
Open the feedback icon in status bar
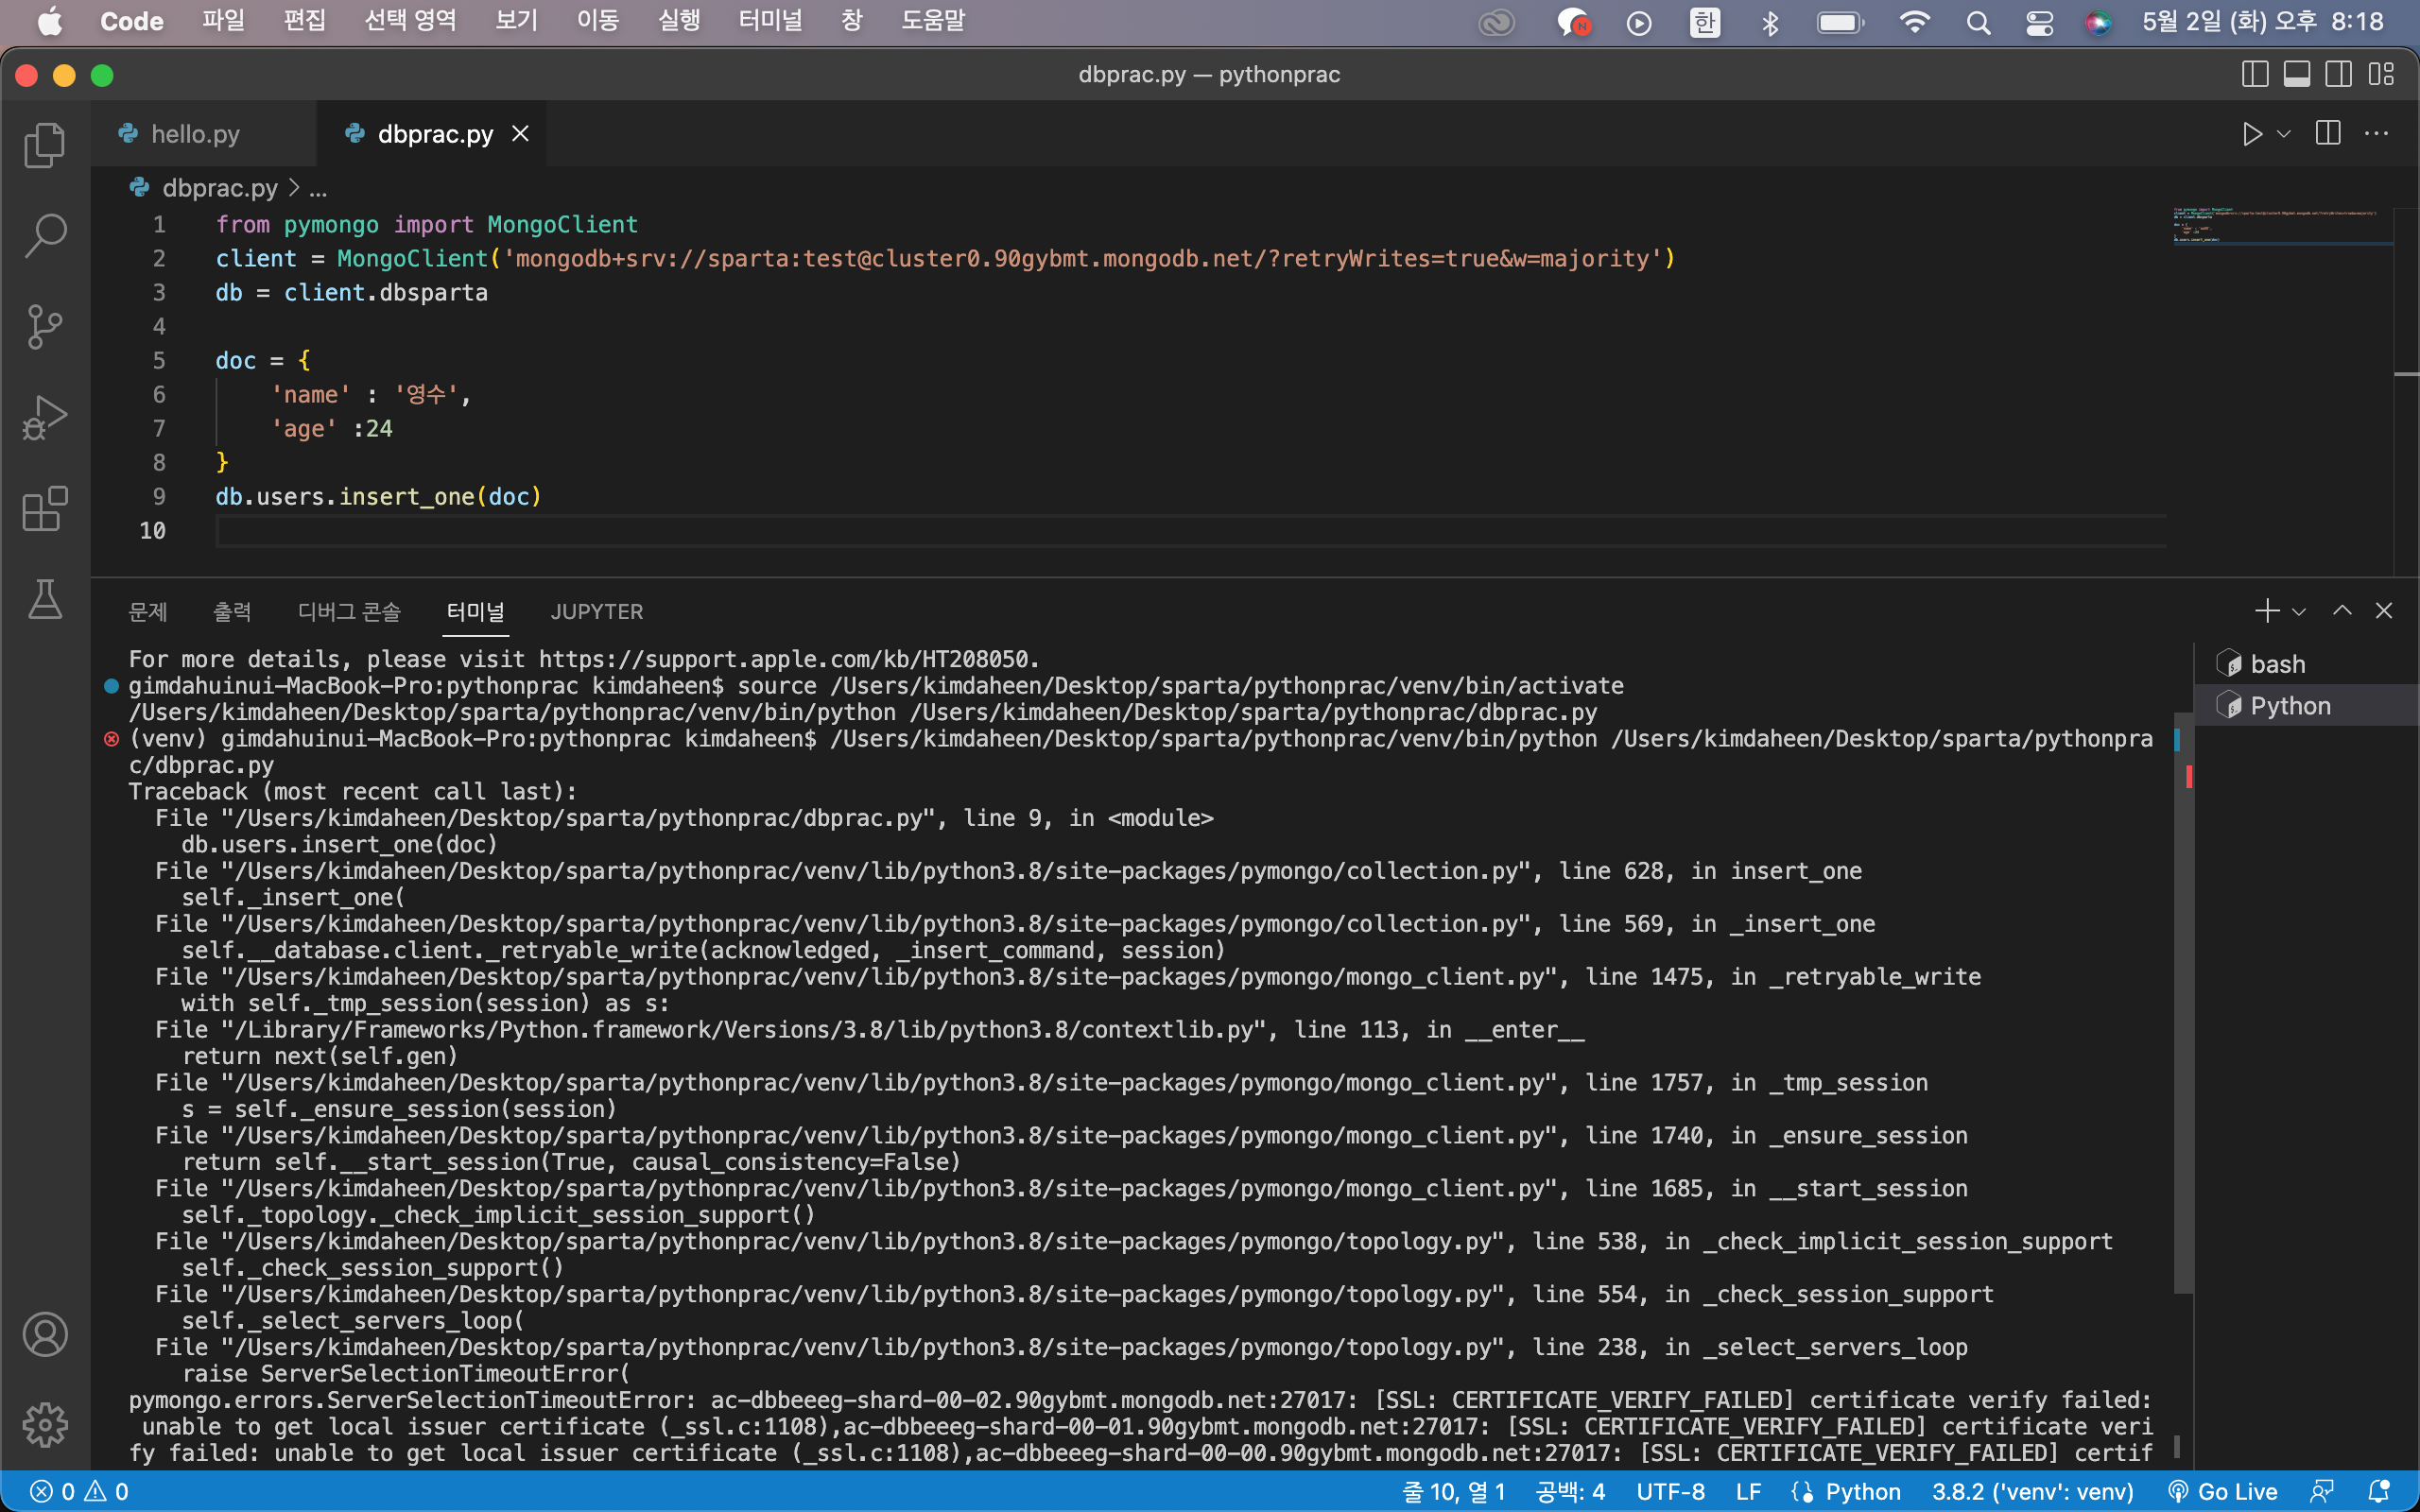point(2322,1492)
